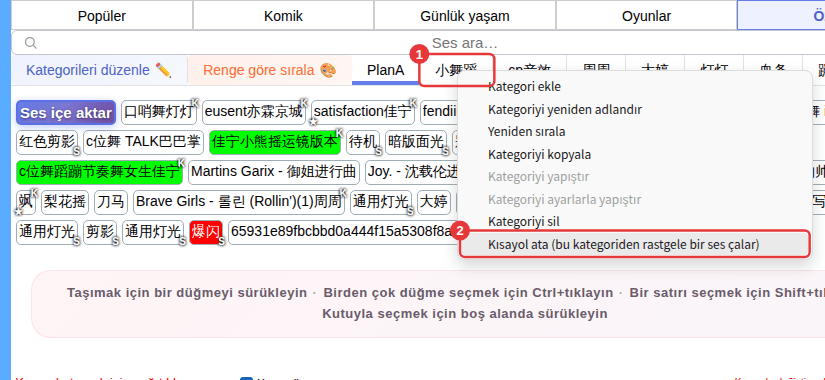
Task: Select the Günlük yaşam tab
Action: [465, 16]
